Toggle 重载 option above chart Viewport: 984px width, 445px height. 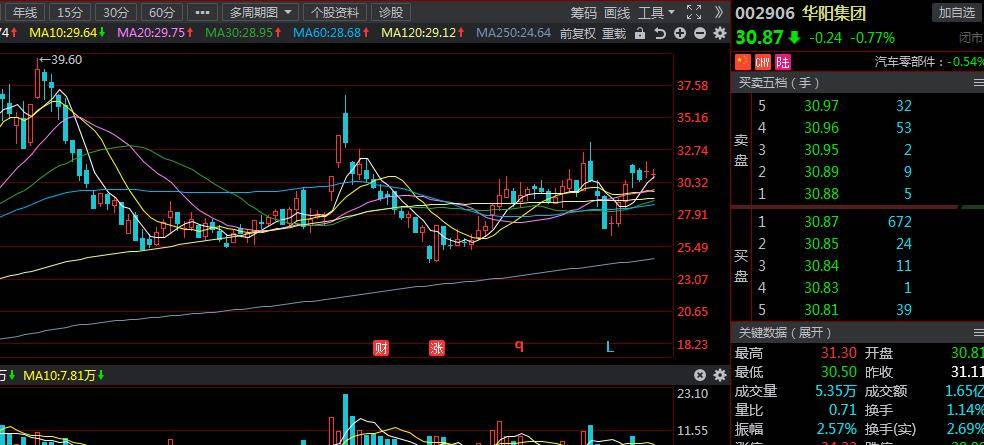click(x=613, y=33)
